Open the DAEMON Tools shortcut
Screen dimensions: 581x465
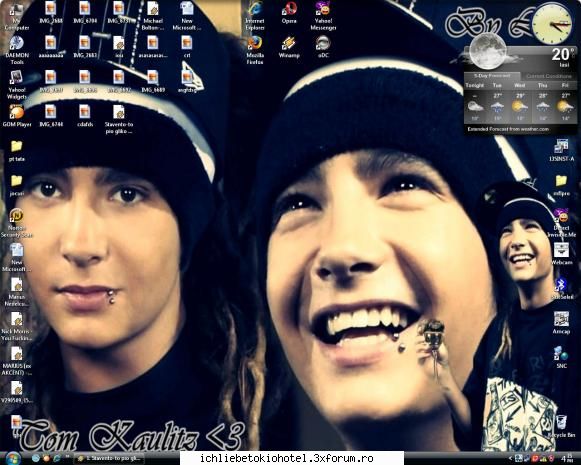point(17,50)
